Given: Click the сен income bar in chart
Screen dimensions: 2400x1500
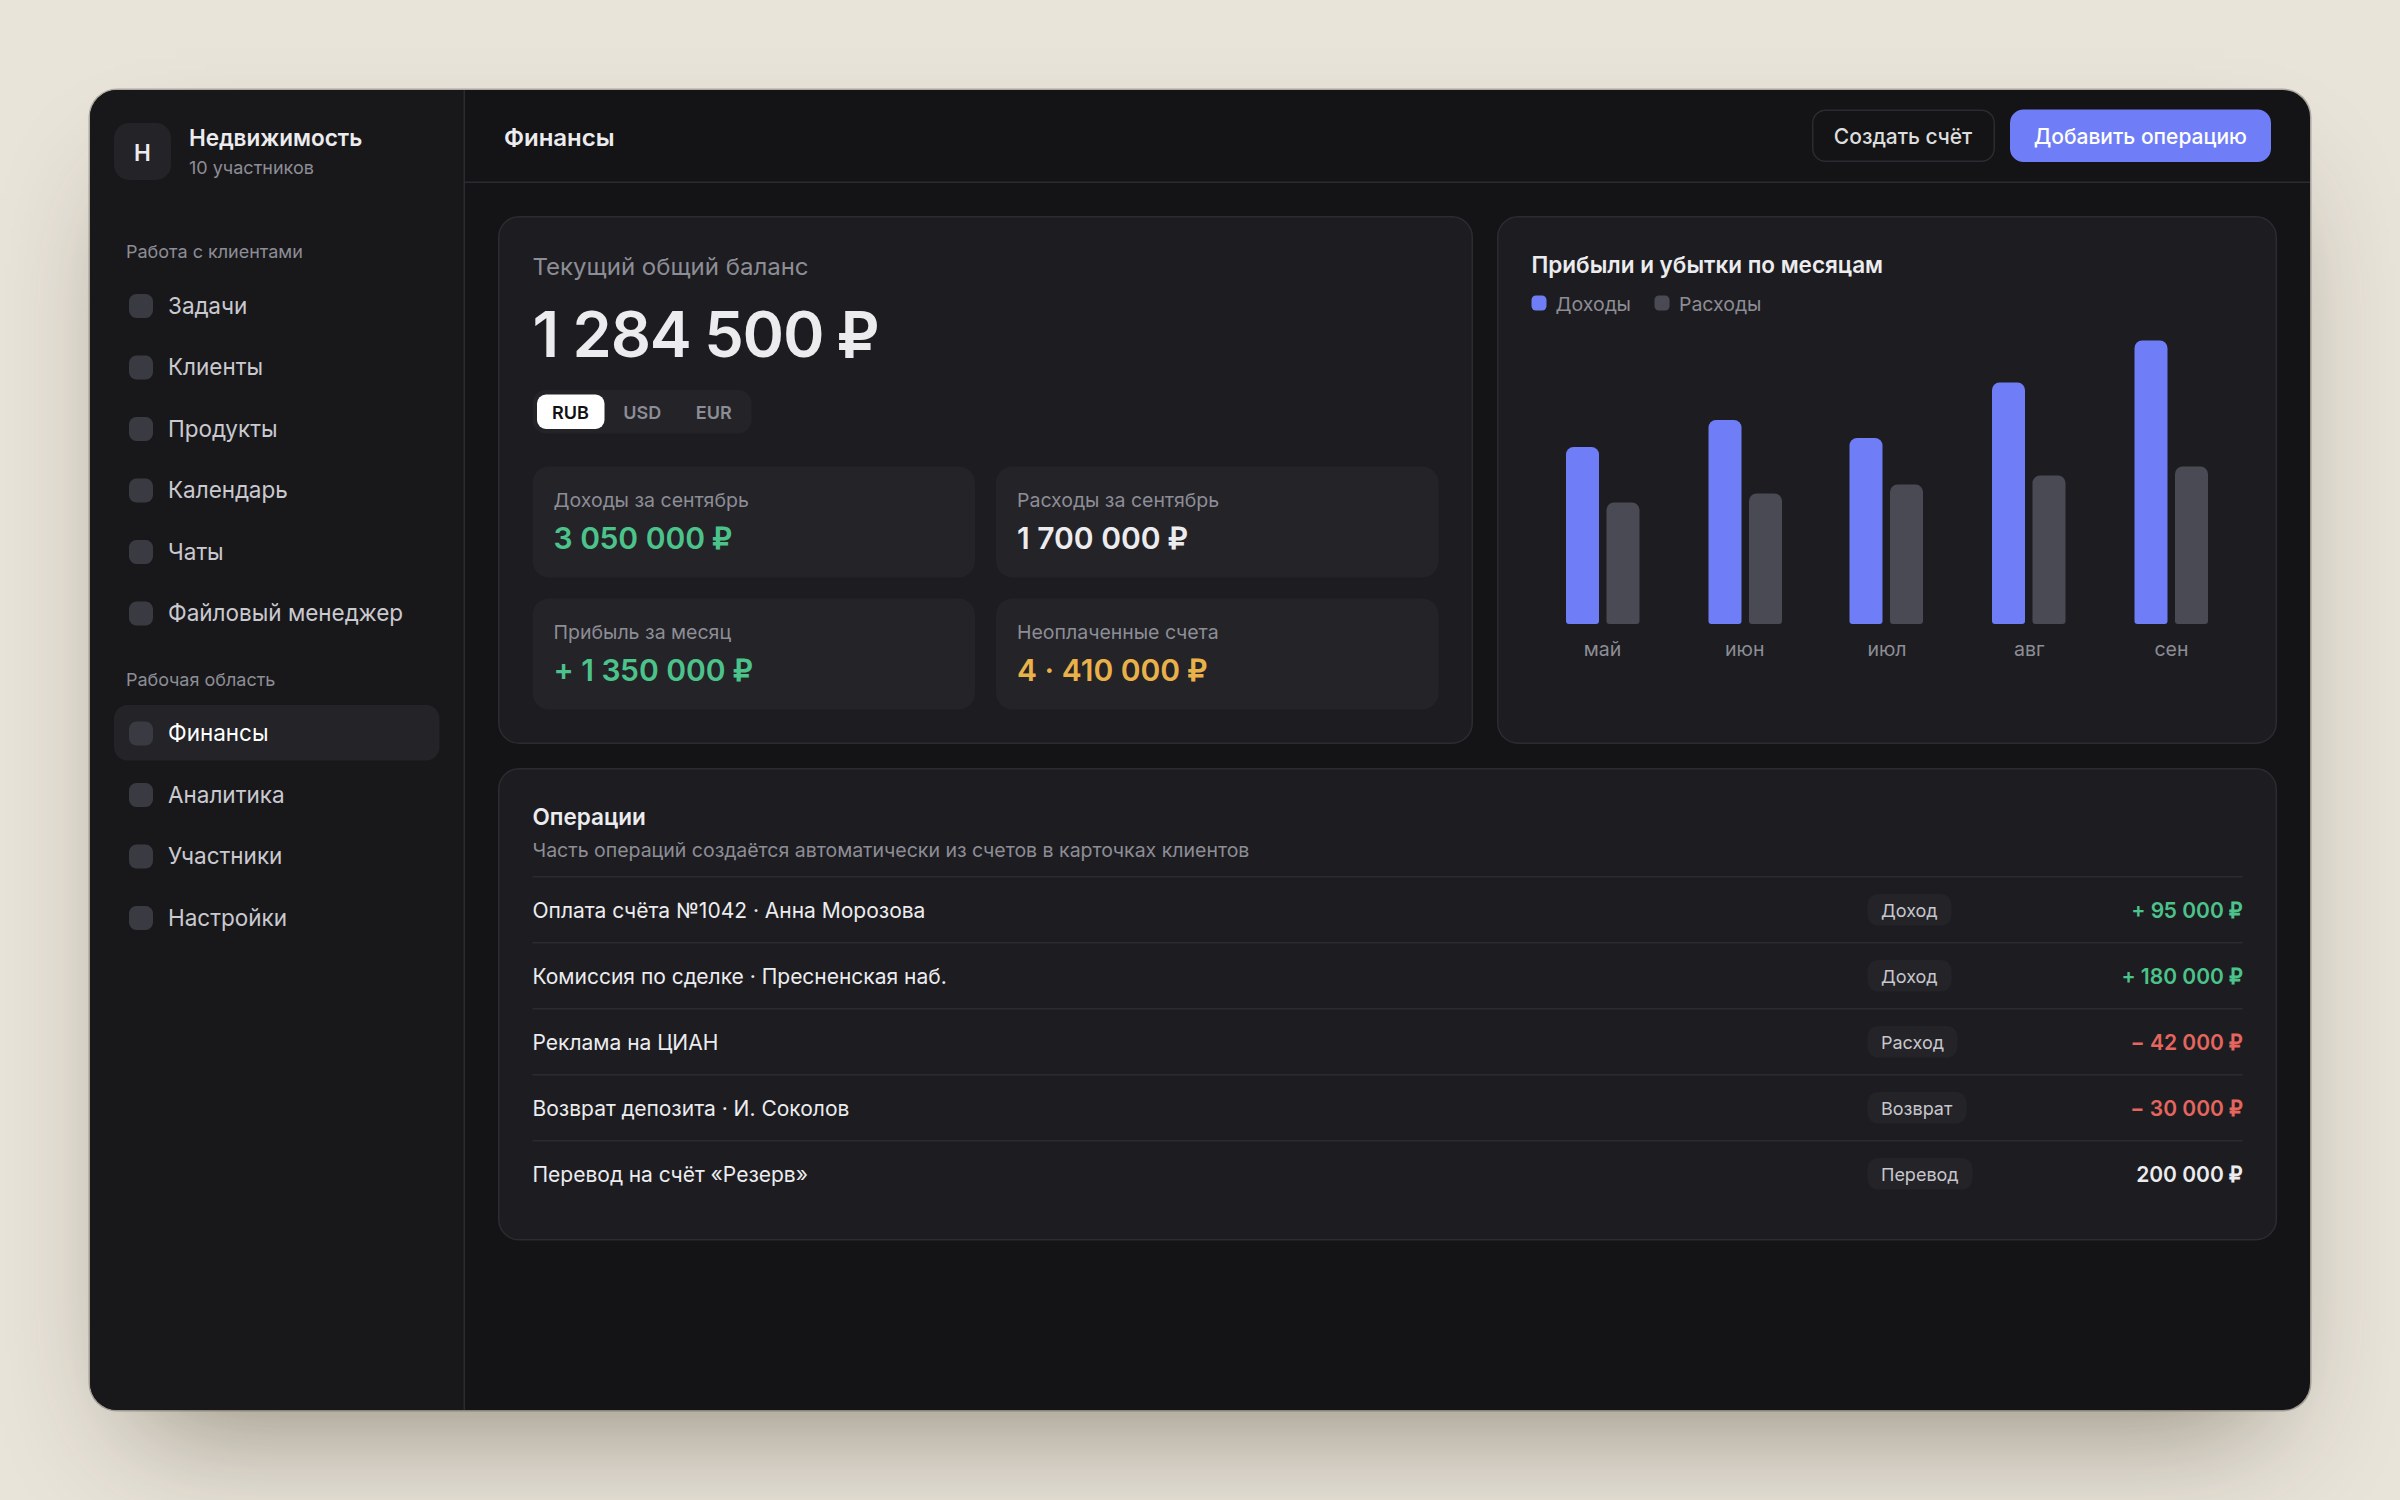Looking at the screenshot, I should point(2150,482).
